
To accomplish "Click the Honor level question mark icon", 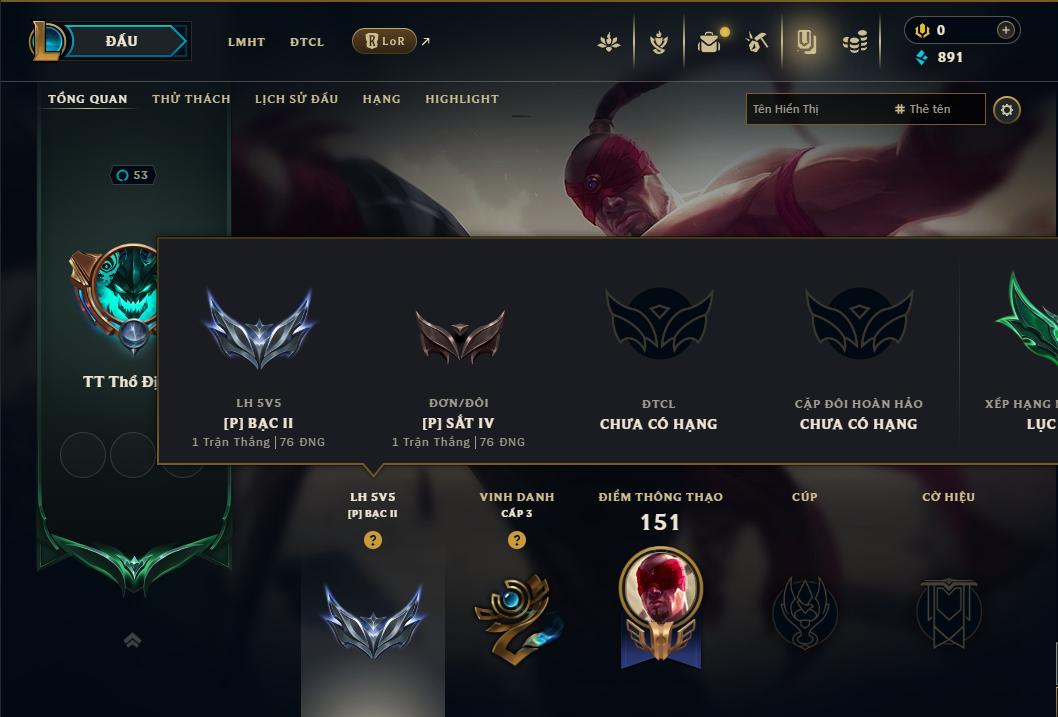I will (x=517, y=540).
